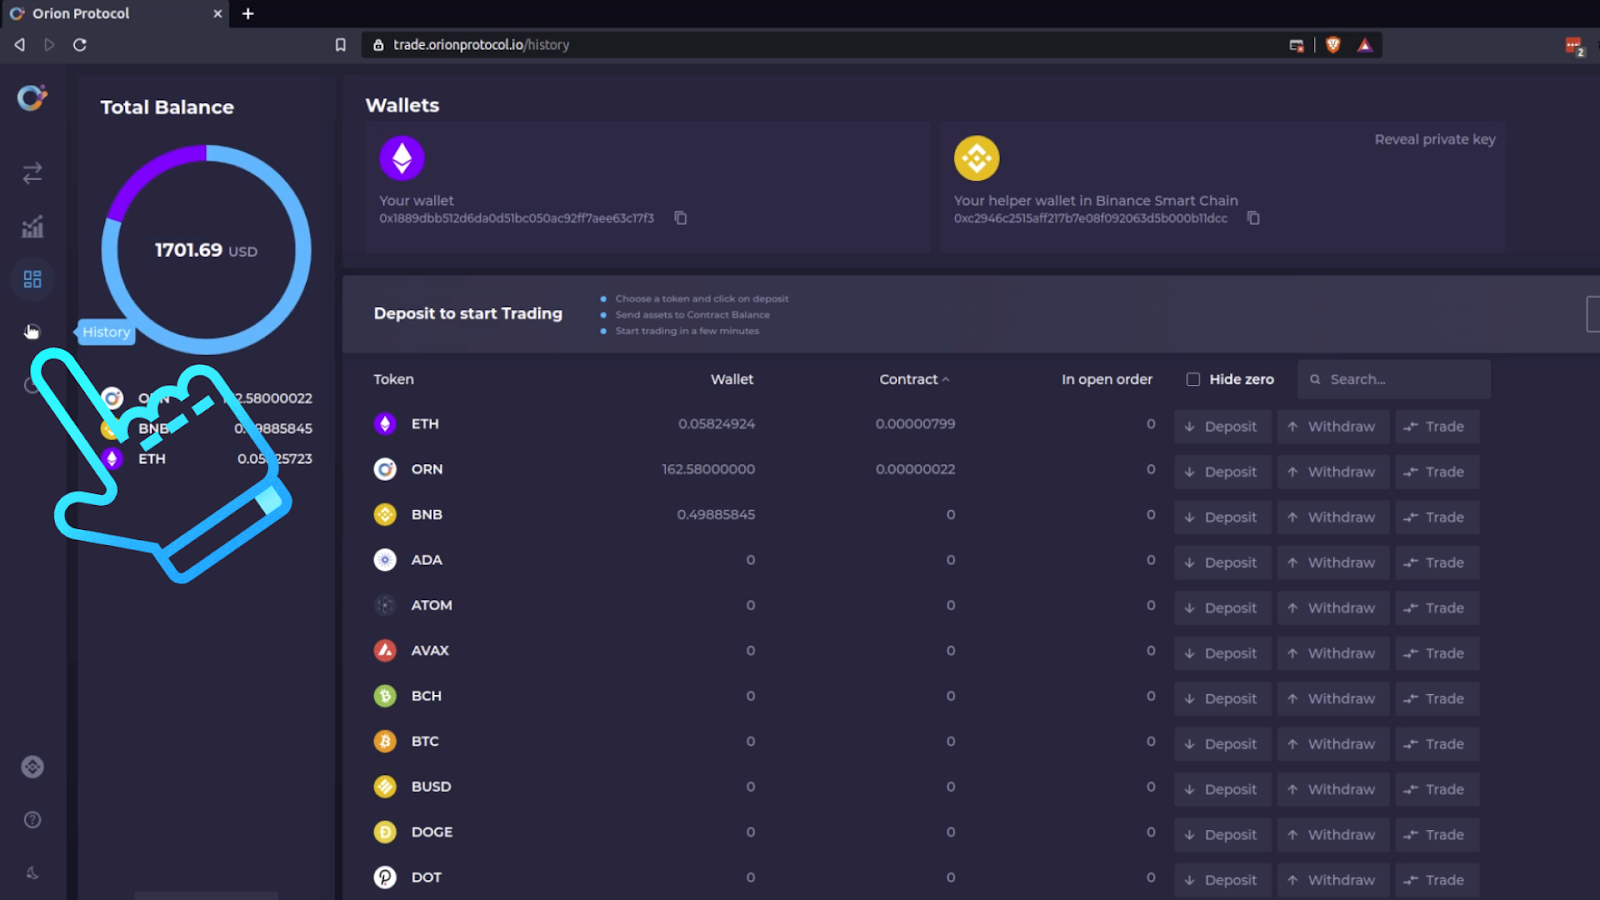
Task: Open help question mark icon
Action: coord(32,820)
